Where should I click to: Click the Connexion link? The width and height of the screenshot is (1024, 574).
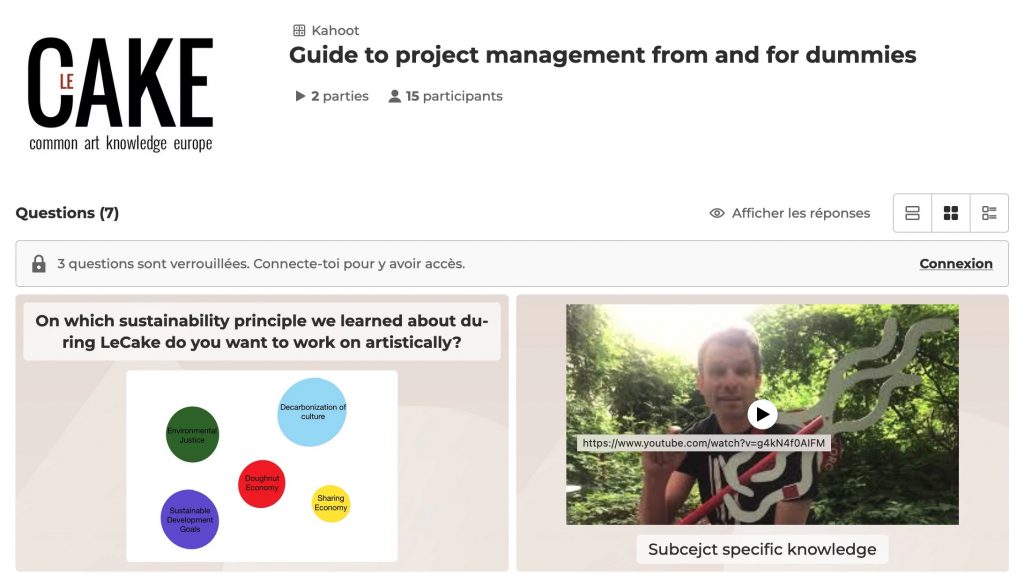pyautogui.click(x=955, y=264)
